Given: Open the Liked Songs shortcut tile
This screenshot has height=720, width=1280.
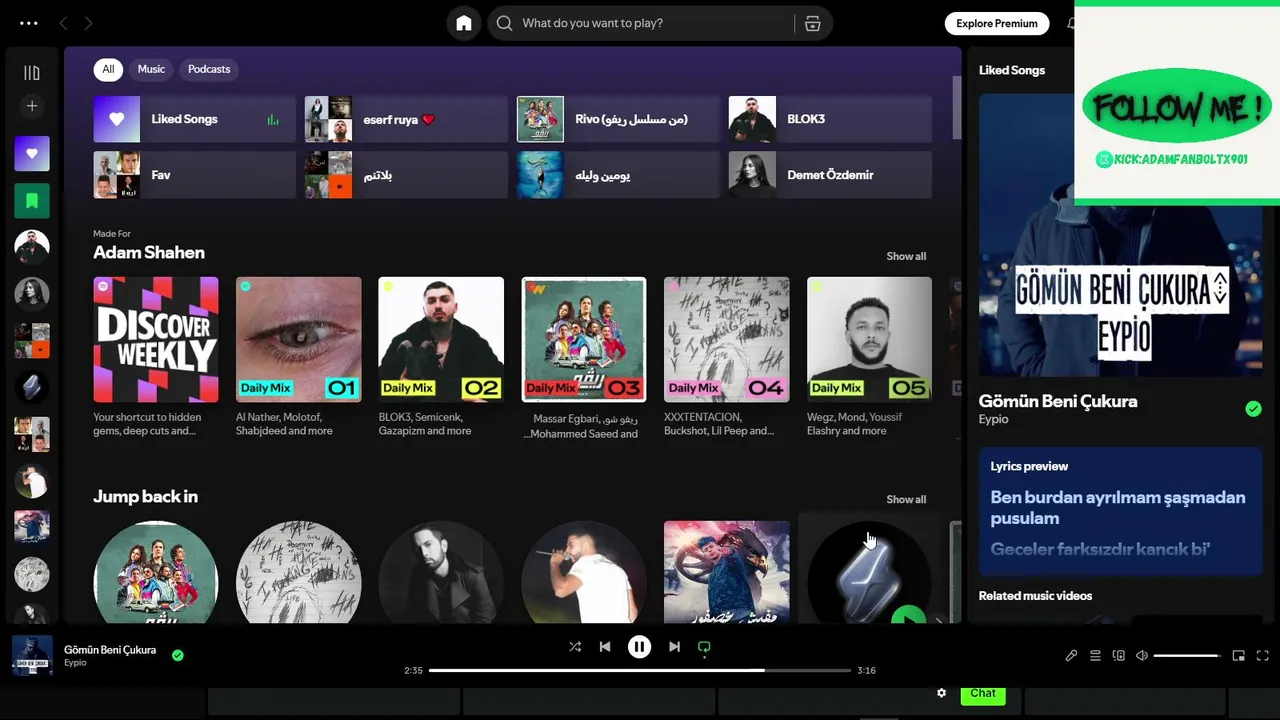Looking at the screenshot, I should point(195,119).
